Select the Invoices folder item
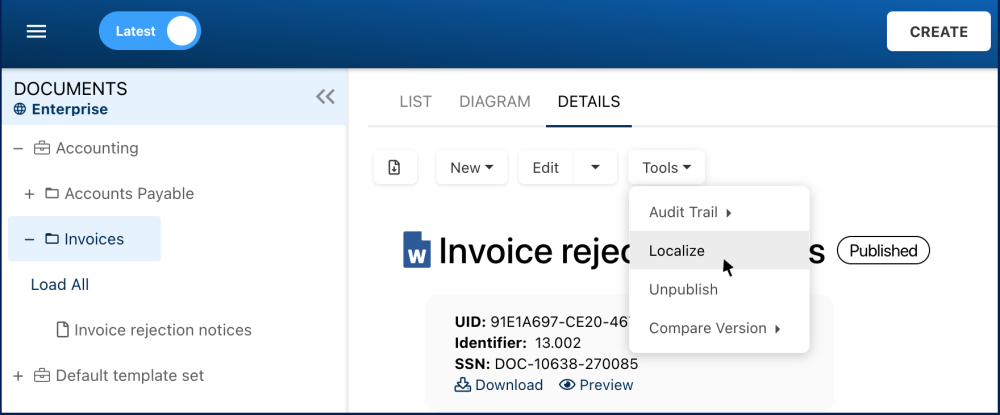The image size is (1000, 415). (x=94, y=239)
